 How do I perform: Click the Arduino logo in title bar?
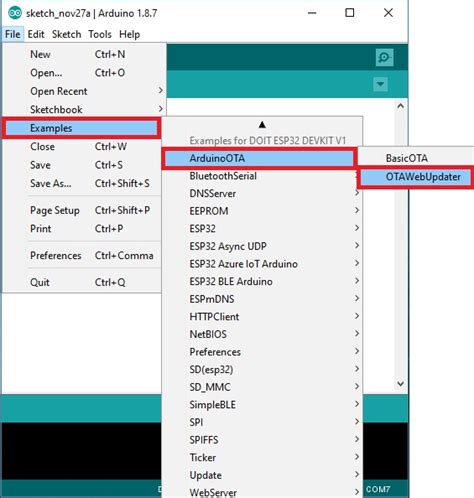(x=15, y=13)
